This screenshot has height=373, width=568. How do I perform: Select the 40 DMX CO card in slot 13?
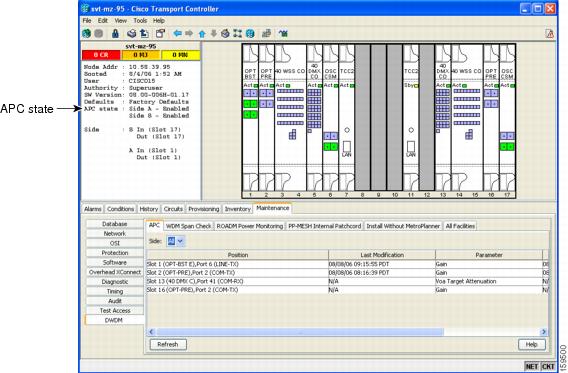click(x=443, y=117)
